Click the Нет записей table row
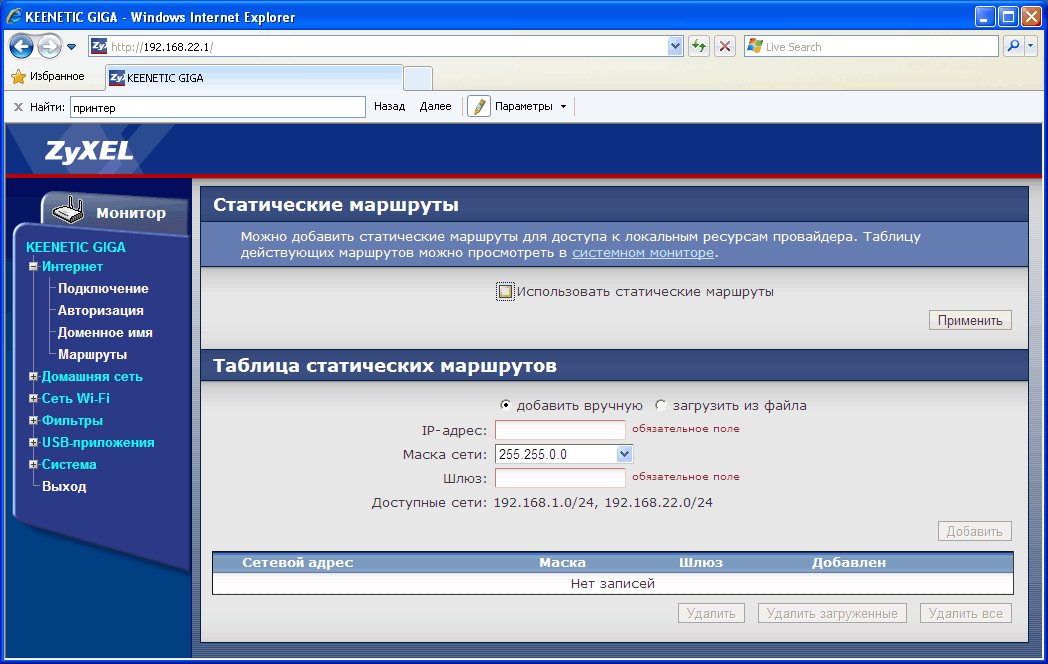 click(613, 584)
